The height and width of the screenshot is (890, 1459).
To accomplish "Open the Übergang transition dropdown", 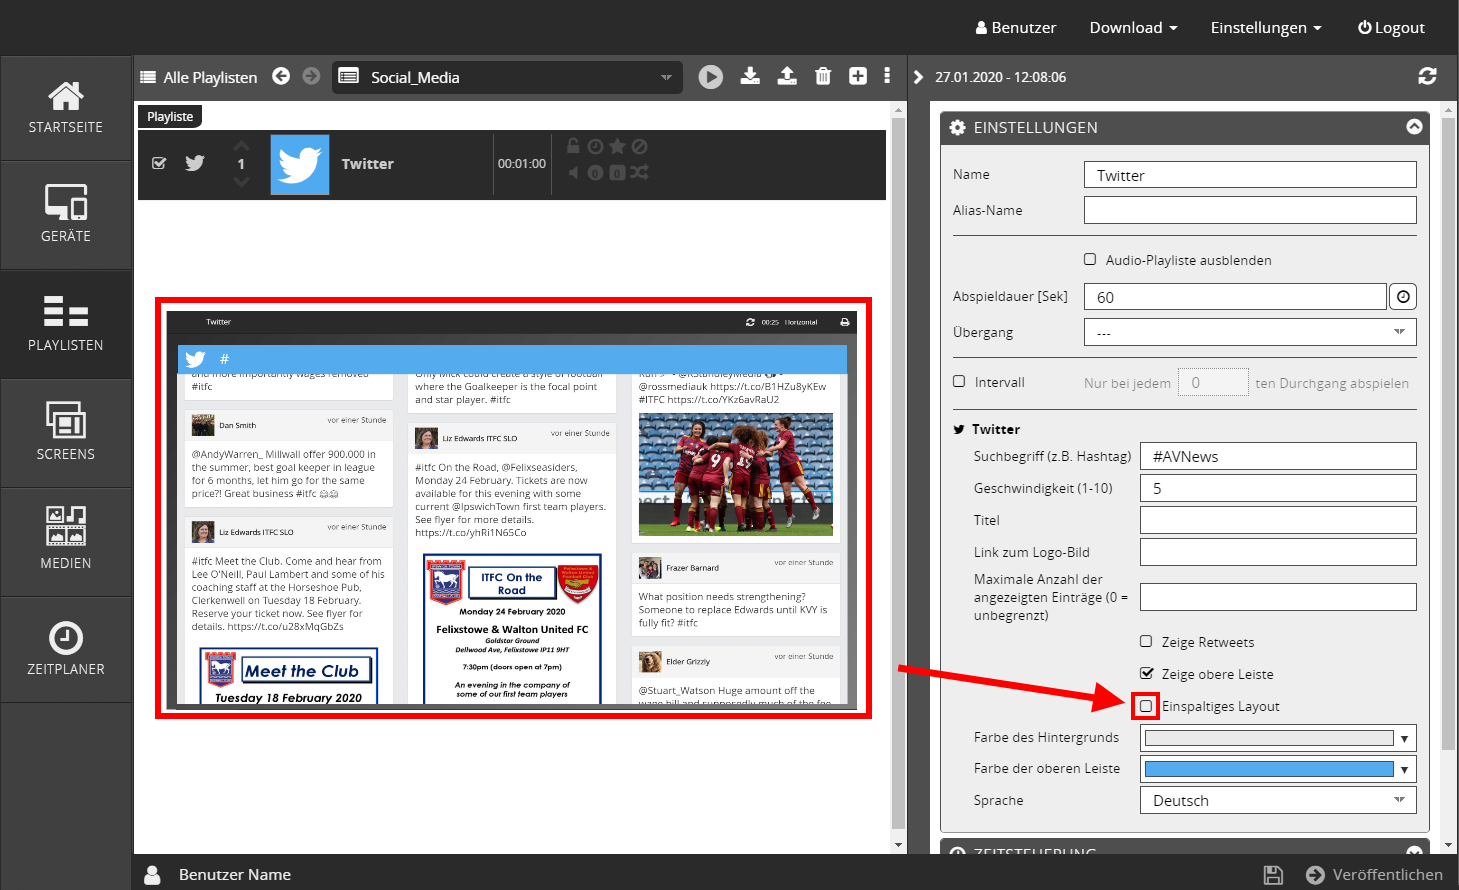I will coord(1250,332).
